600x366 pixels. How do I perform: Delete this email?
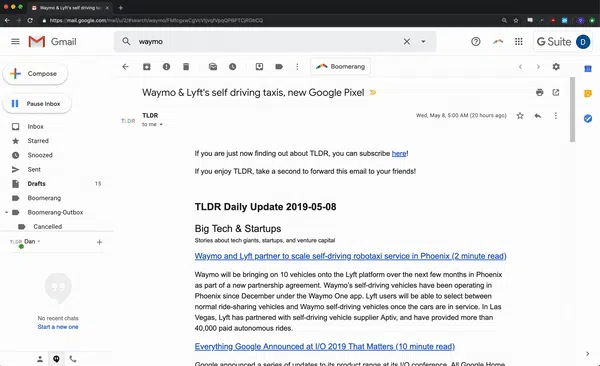tap(186, 67)
